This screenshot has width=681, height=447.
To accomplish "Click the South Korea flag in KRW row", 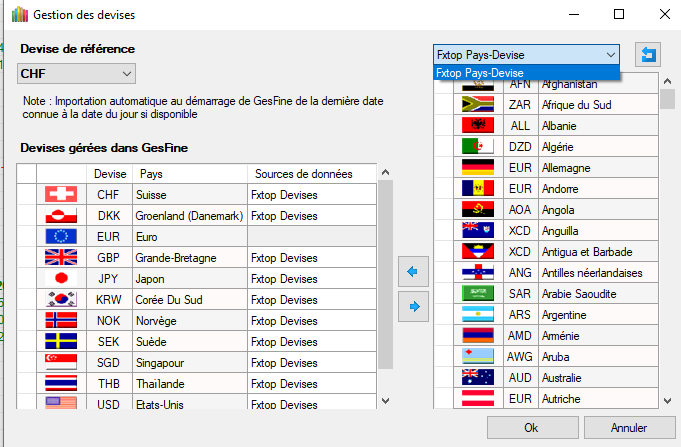I will click(61, 299).
